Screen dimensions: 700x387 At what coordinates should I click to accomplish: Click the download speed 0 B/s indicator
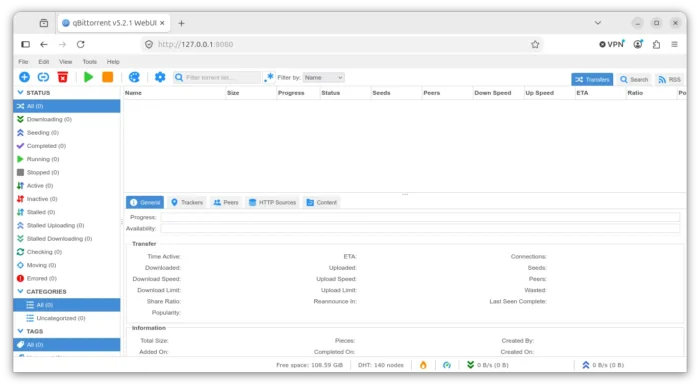pyautogui.click(x=488, y=365)
